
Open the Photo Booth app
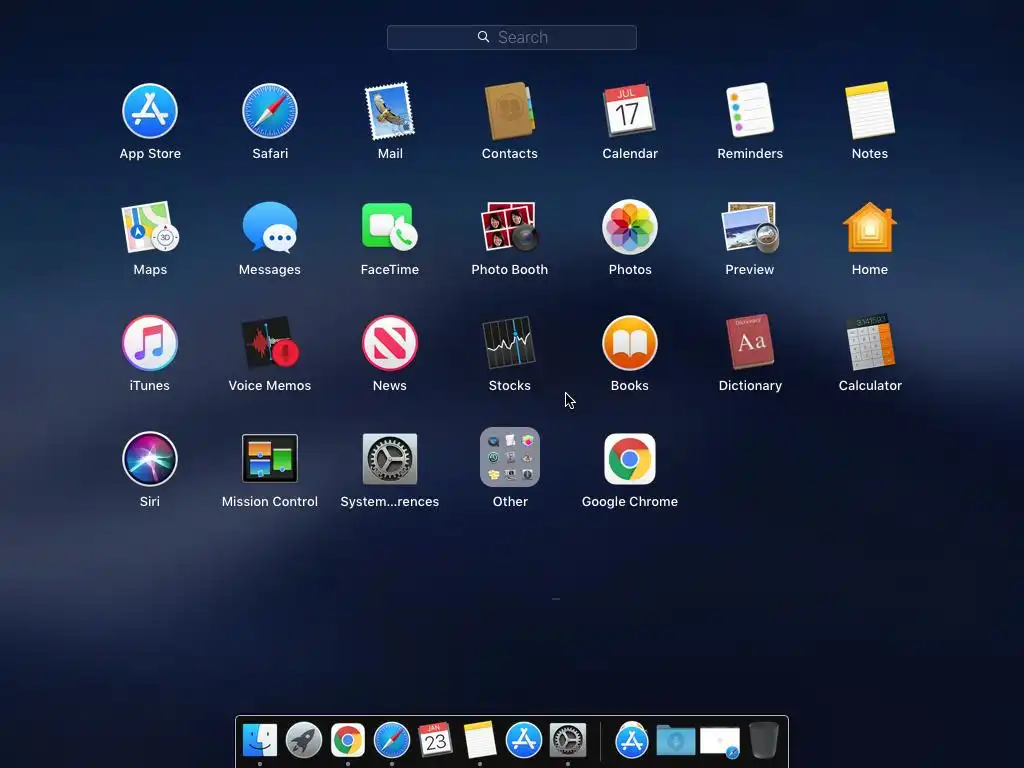coord(509,227)
